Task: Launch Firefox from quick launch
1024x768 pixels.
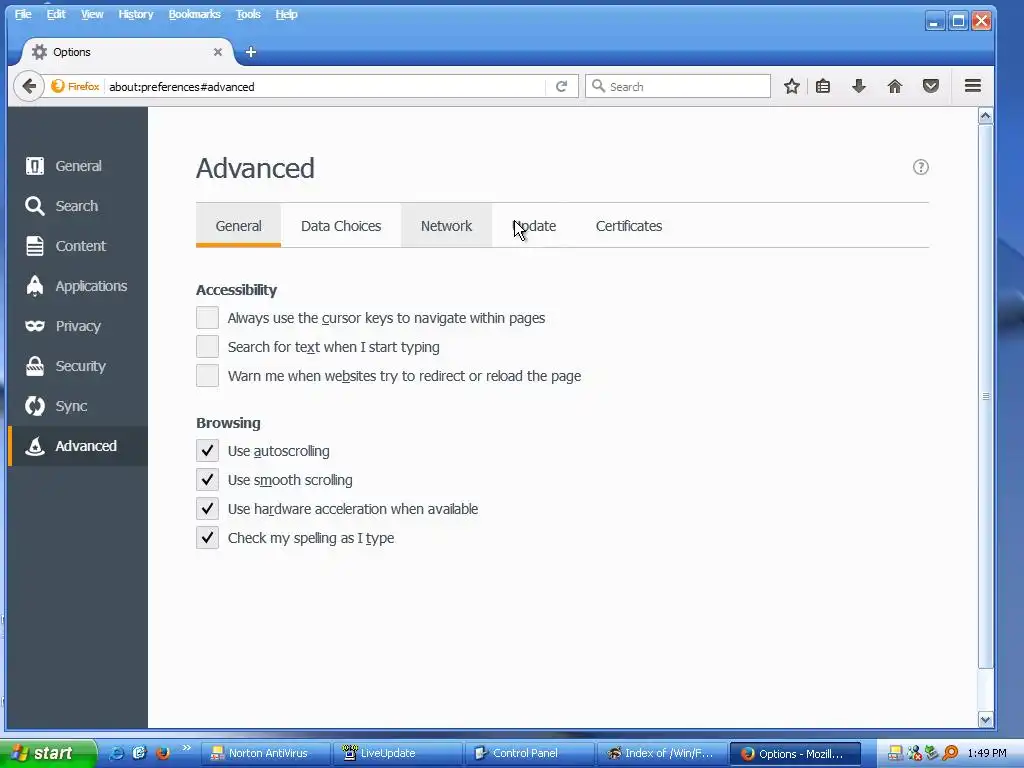Action: click(x=163, y=753)
